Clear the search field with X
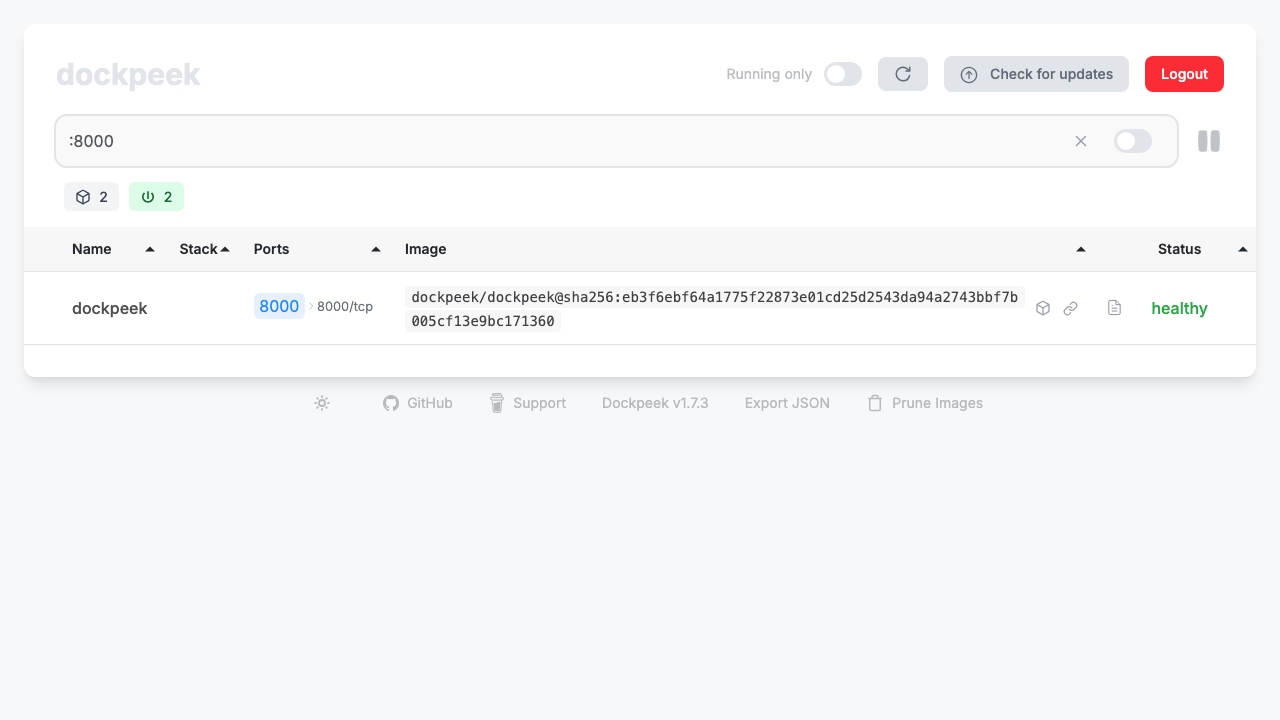Image resolution: width=1280 pixels, height=720 pixels. [x=1081, y=141]
